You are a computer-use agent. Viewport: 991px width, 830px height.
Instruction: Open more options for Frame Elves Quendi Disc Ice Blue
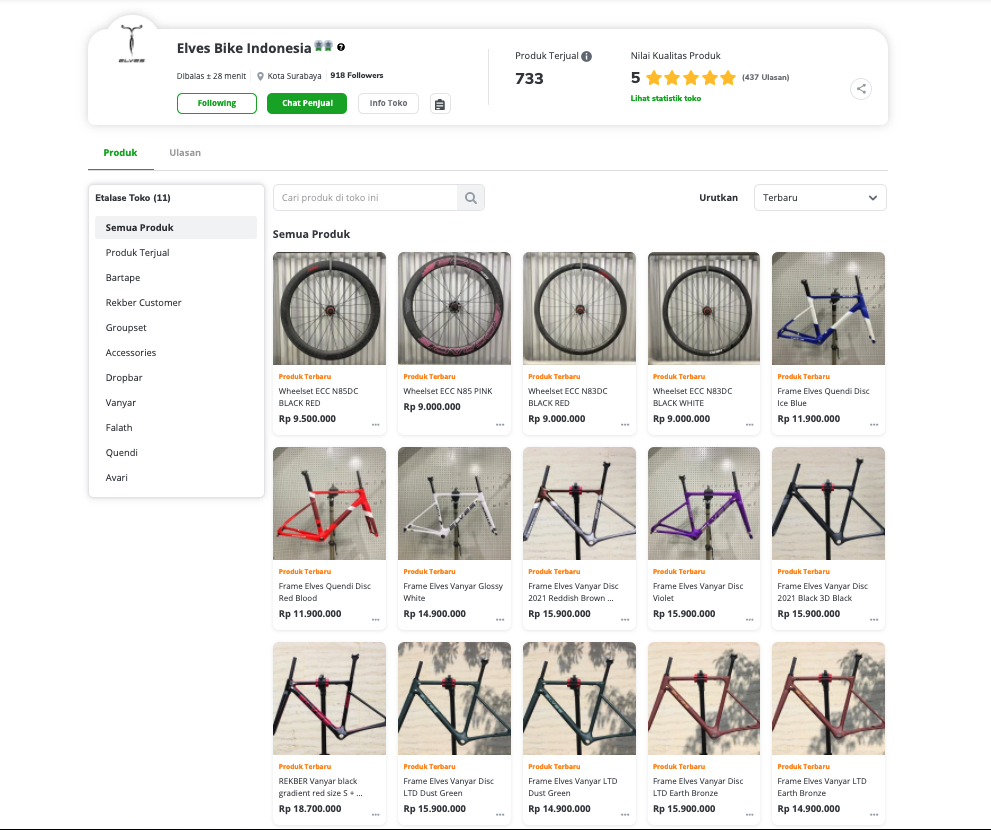(874, 425)
